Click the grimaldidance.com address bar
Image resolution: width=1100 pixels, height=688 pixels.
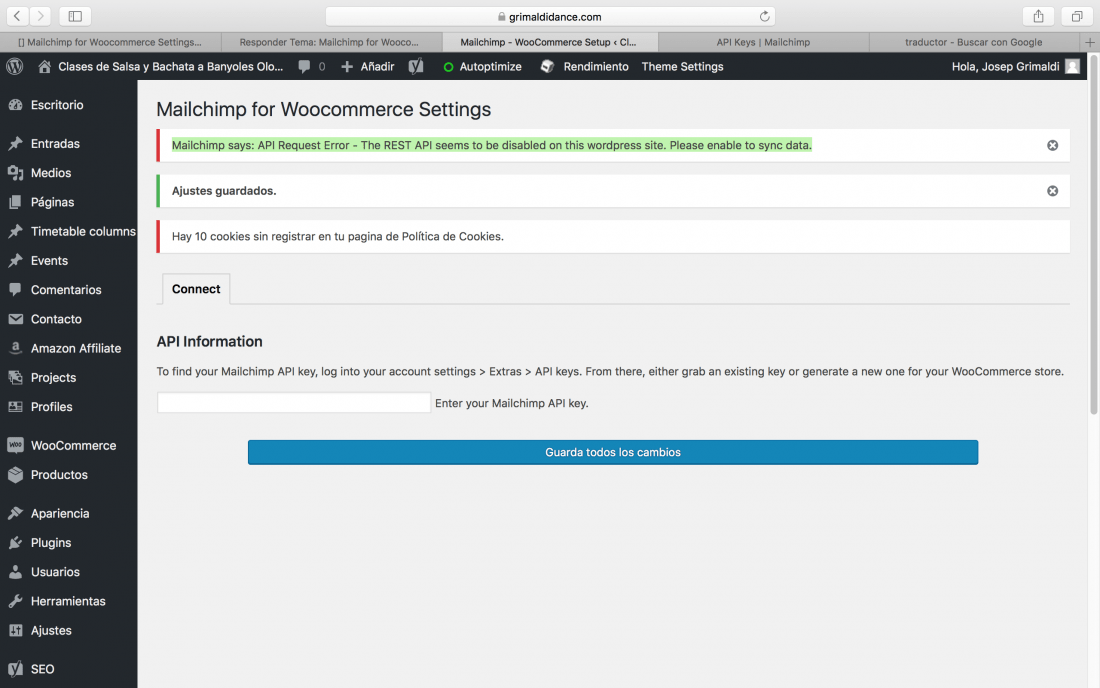point(551,16)
